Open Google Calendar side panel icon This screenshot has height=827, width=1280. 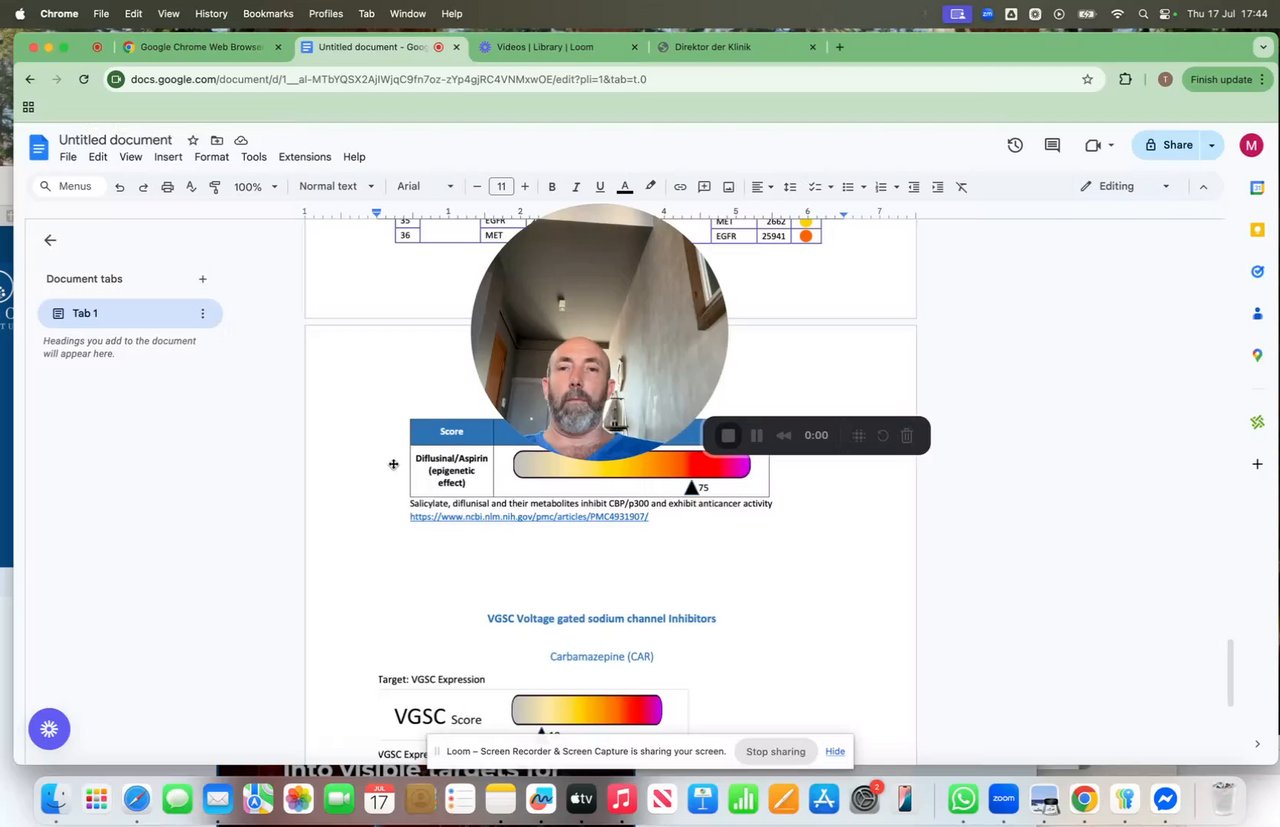[1257, 187]
